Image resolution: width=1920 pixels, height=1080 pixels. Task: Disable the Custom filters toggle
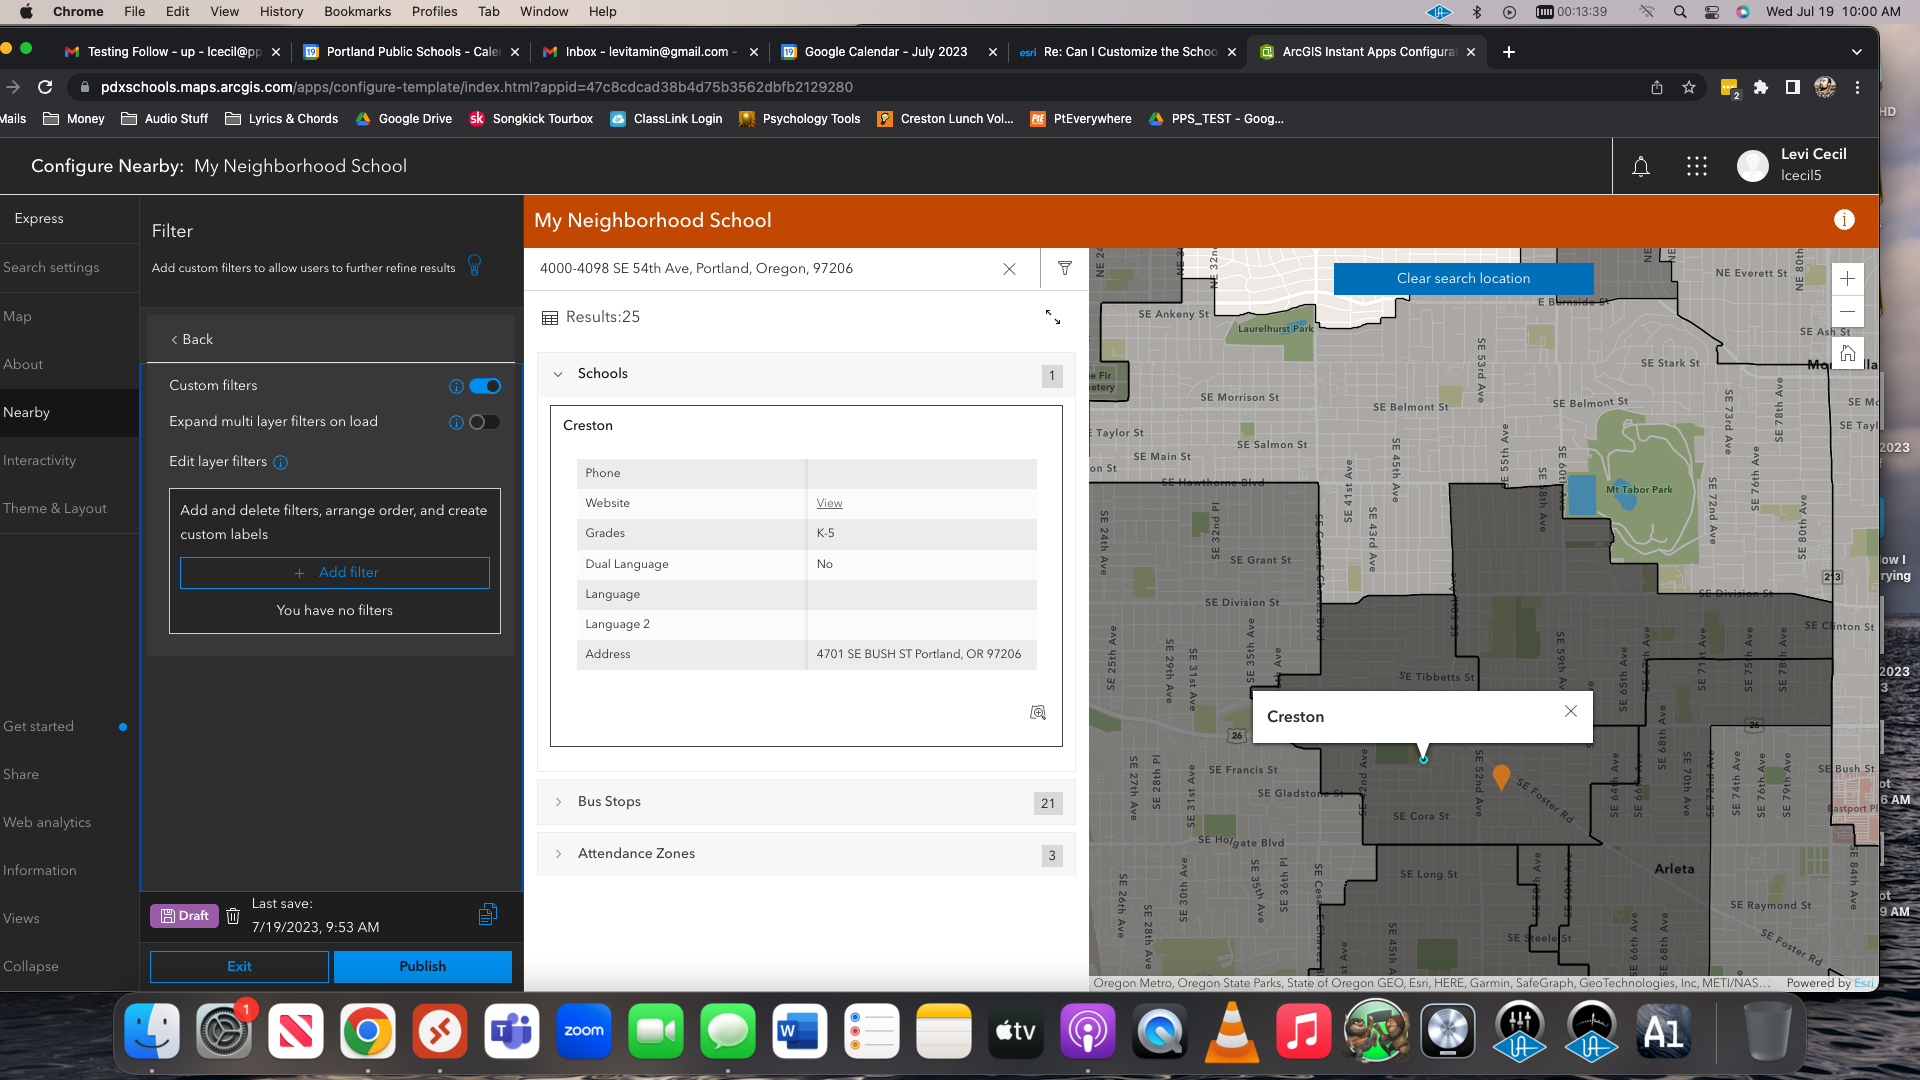tap(485, 385)
